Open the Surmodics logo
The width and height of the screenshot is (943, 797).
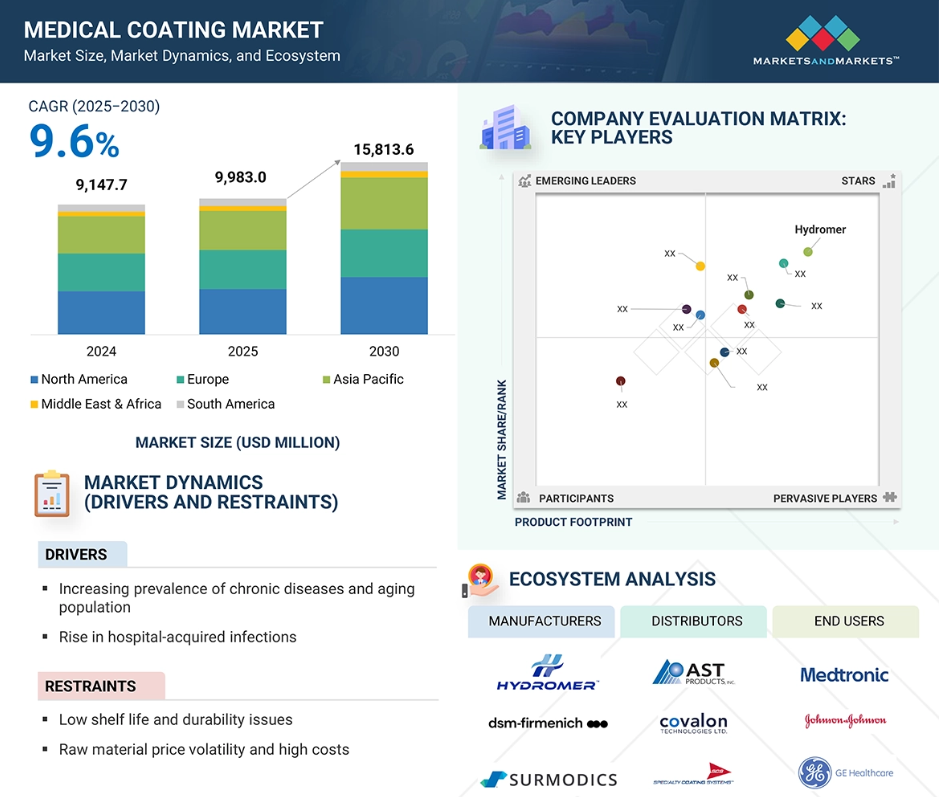point(549,780)
